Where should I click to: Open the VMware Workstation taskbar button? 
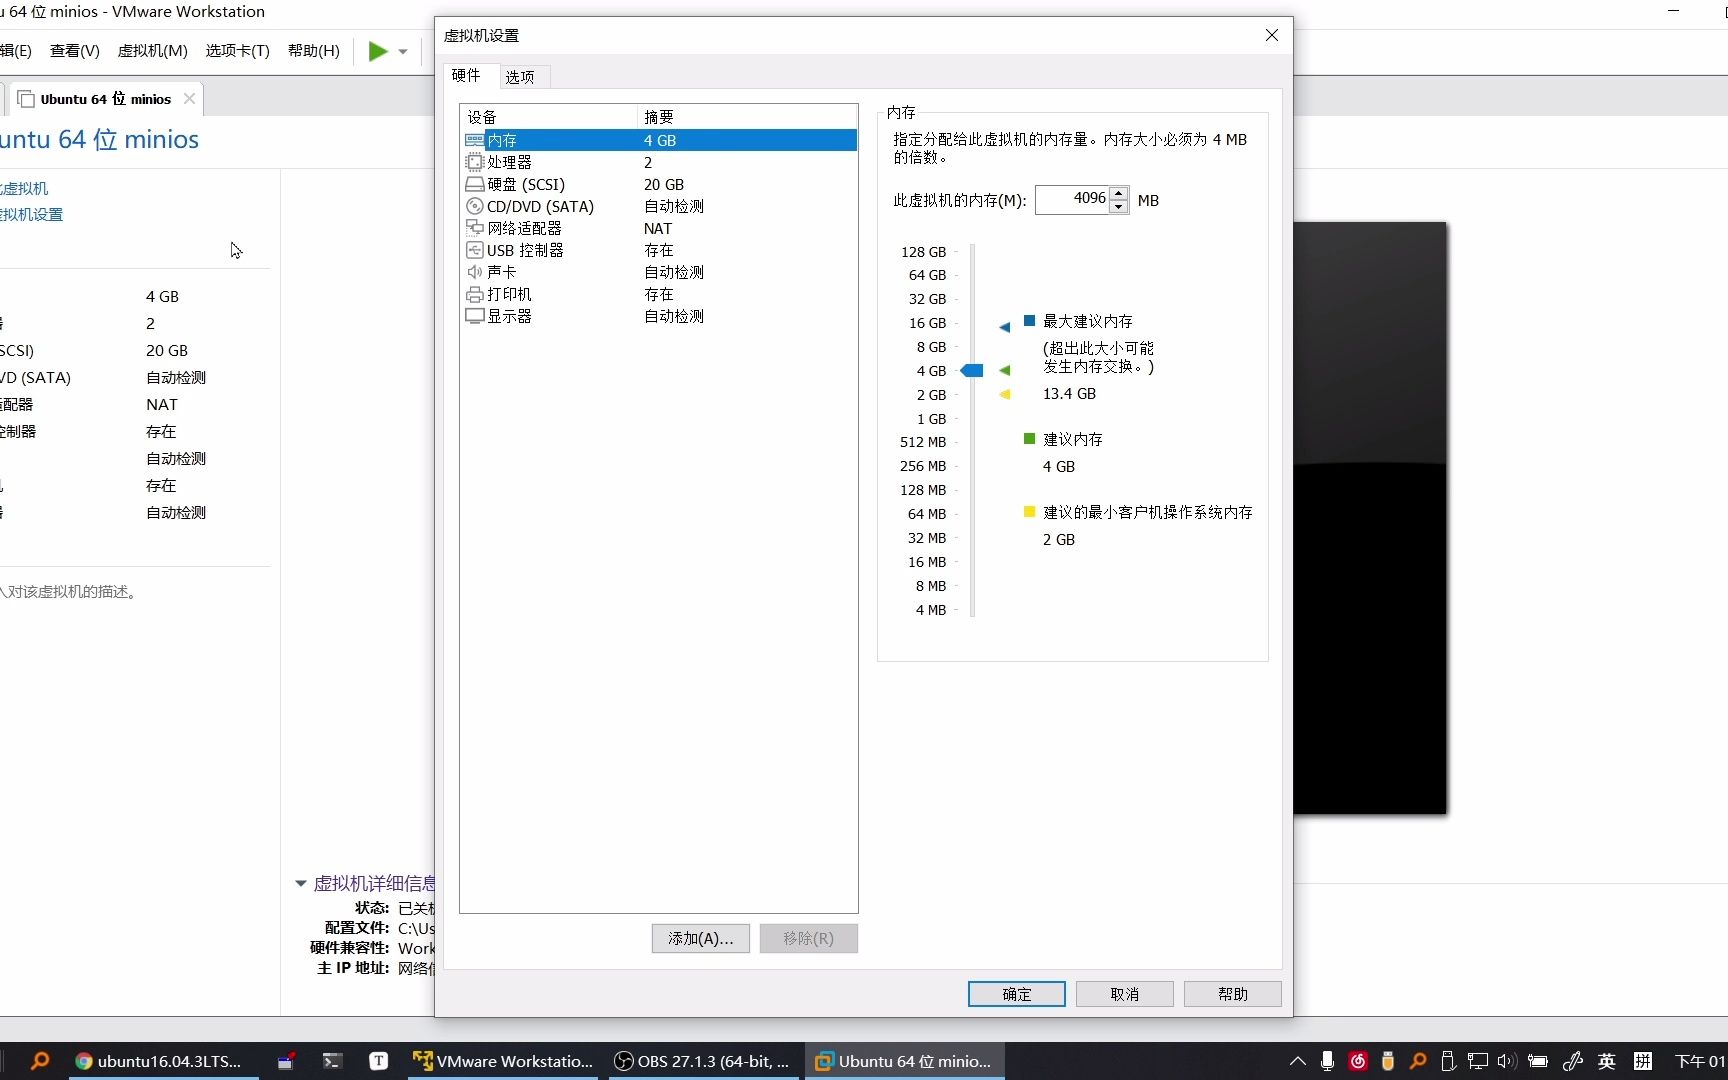tap(503, 1061)
